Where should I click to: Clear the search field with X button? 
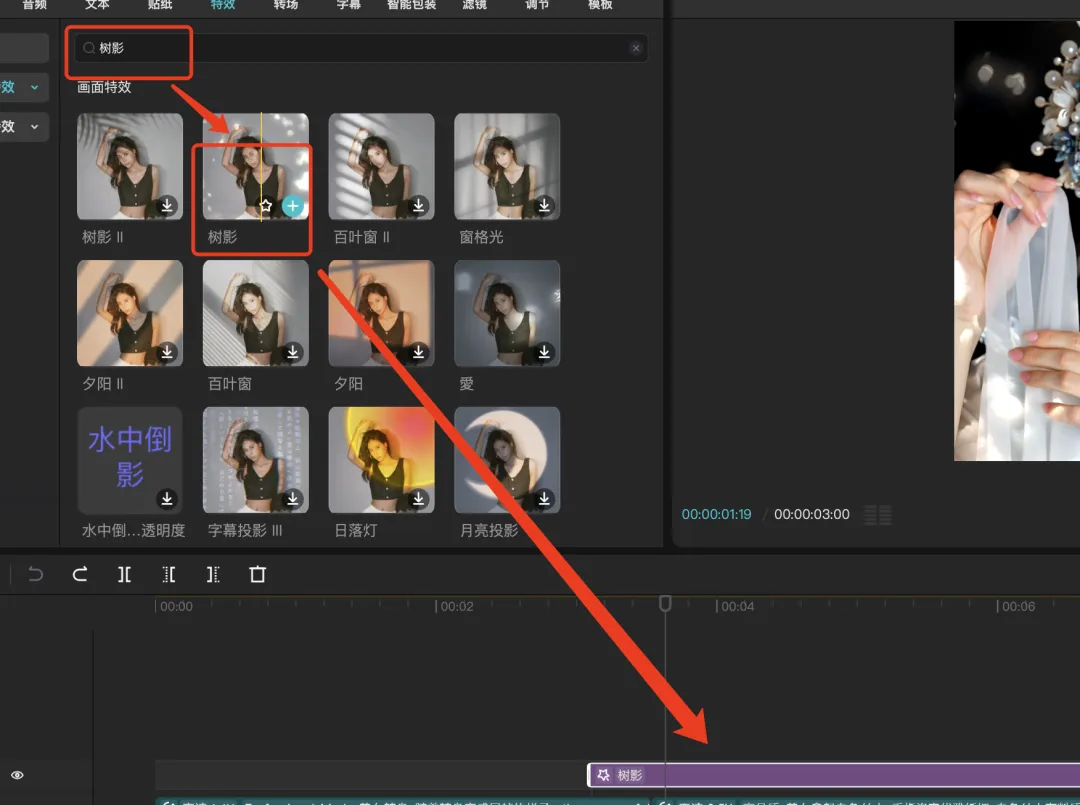click(636, 48)
